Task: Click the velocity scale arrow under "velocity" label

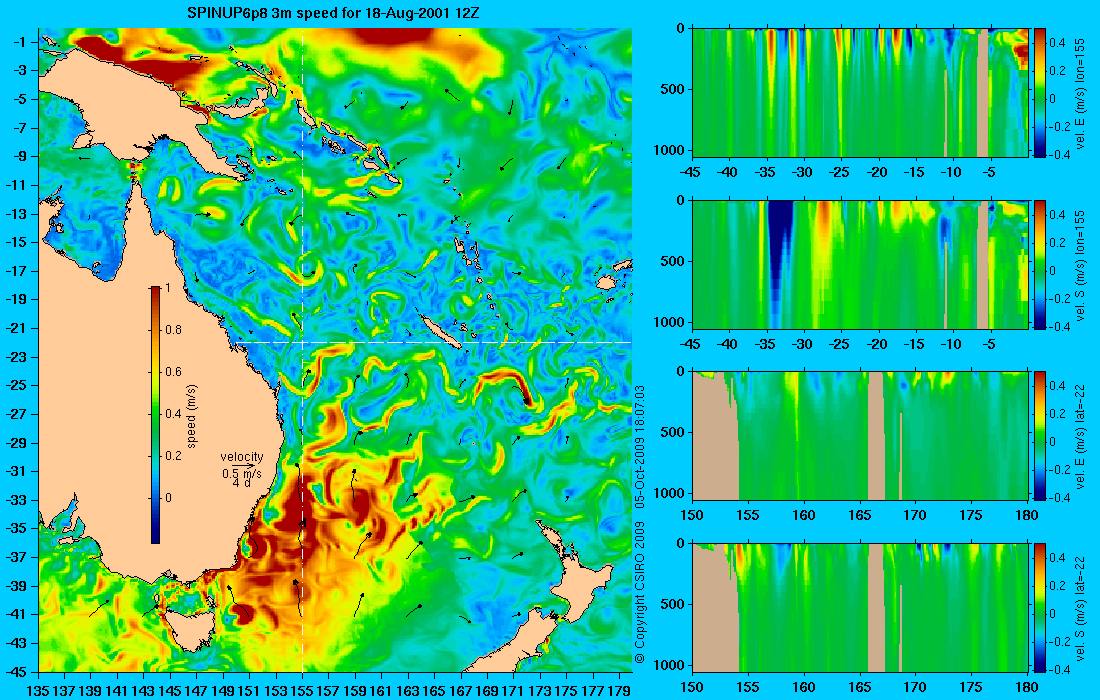Action: point(242,465)
